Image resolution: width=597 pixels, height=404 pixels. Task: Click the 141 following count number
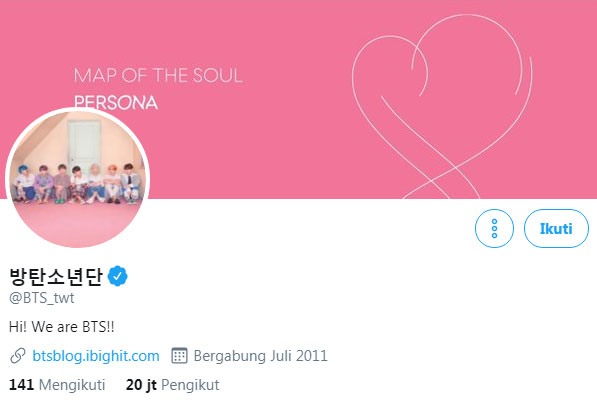point(21,385)
